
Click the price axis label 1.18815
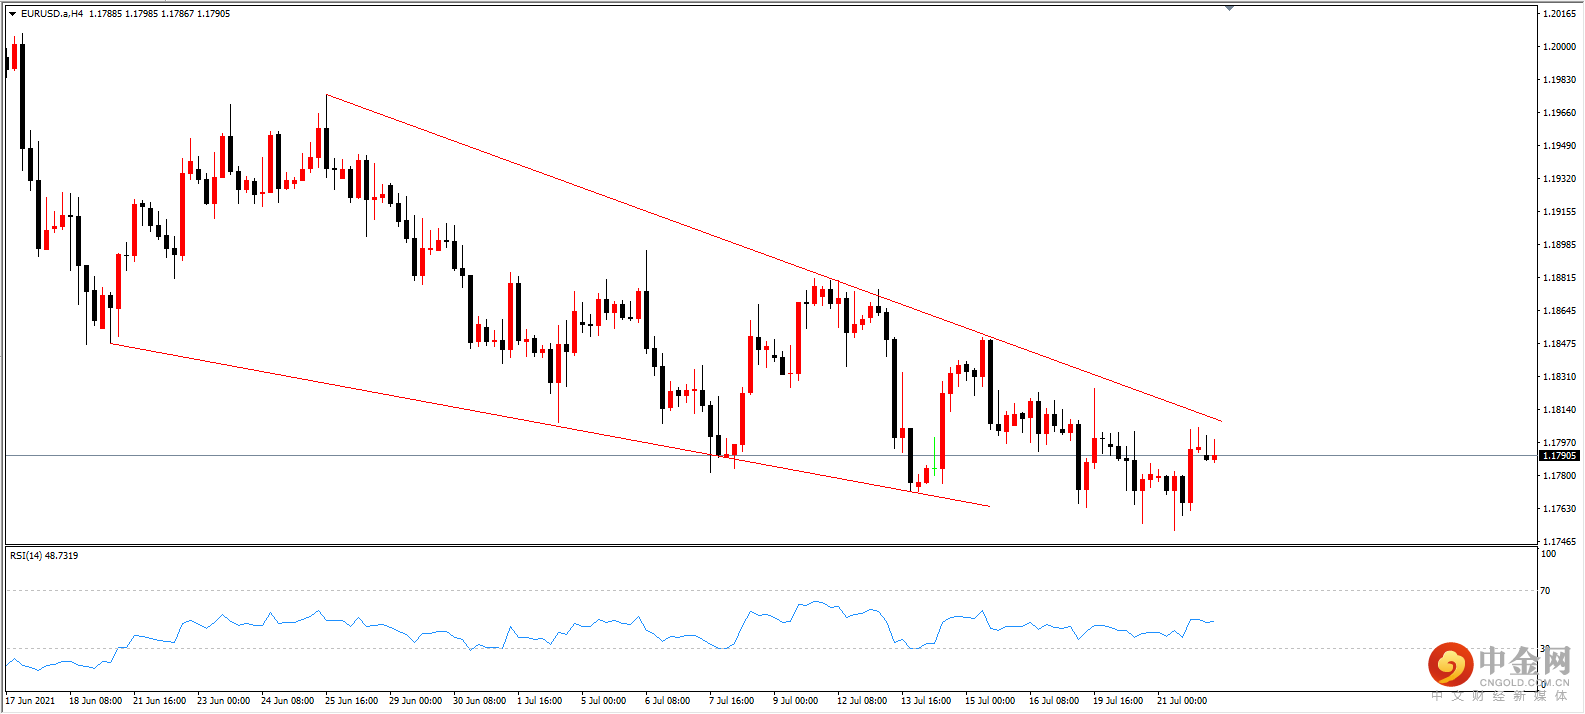pos(1560,278)
